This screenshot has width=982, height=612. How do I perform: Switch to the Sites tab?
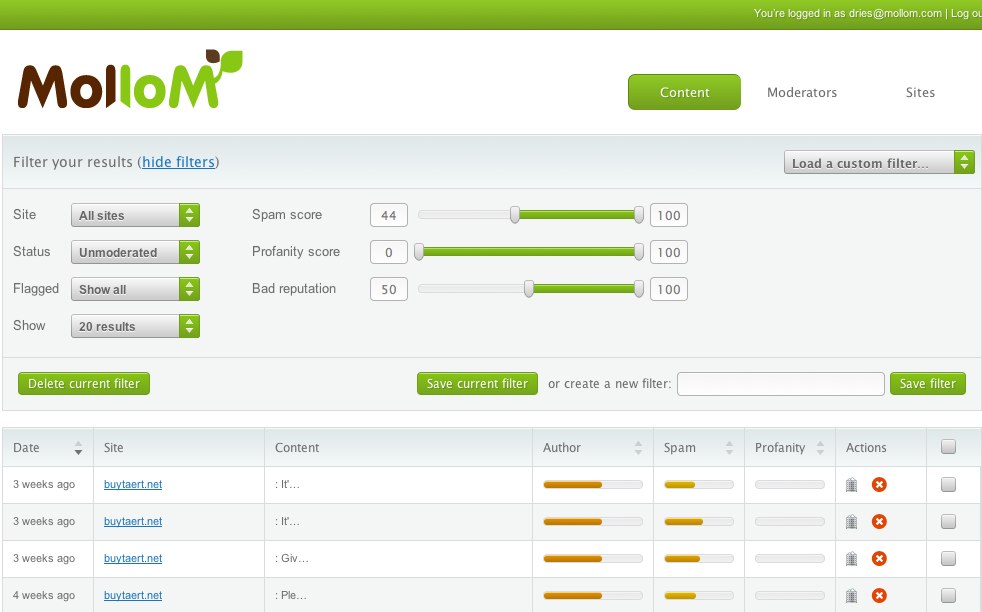click(x=919, y=92)
